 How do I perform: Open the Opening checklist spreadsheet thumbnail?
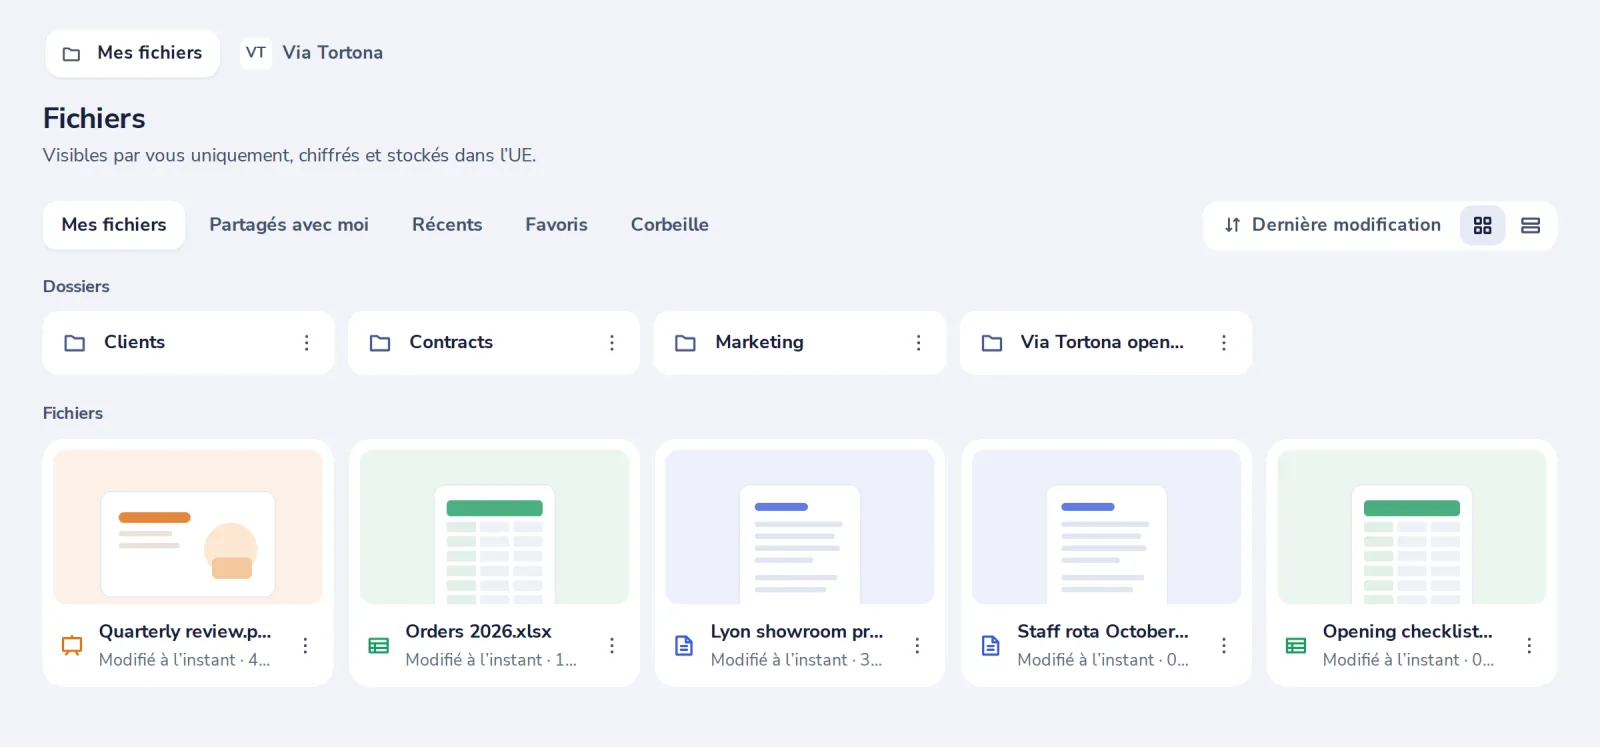(1412, 527)
